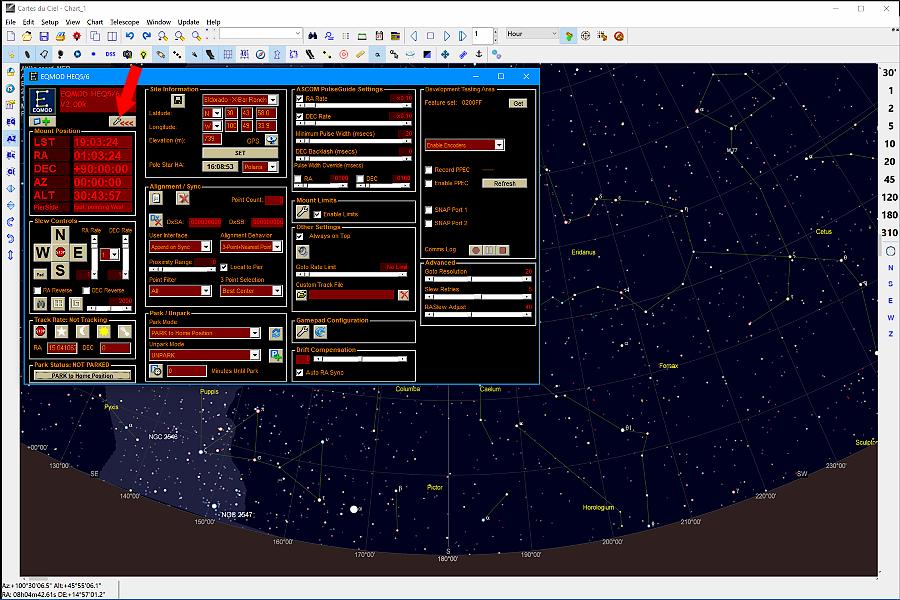Image resolution: width=900 pixels, height=600 pixels.
Task: Open the site name dropdown showing Eldorado
Action: [240, 99]
